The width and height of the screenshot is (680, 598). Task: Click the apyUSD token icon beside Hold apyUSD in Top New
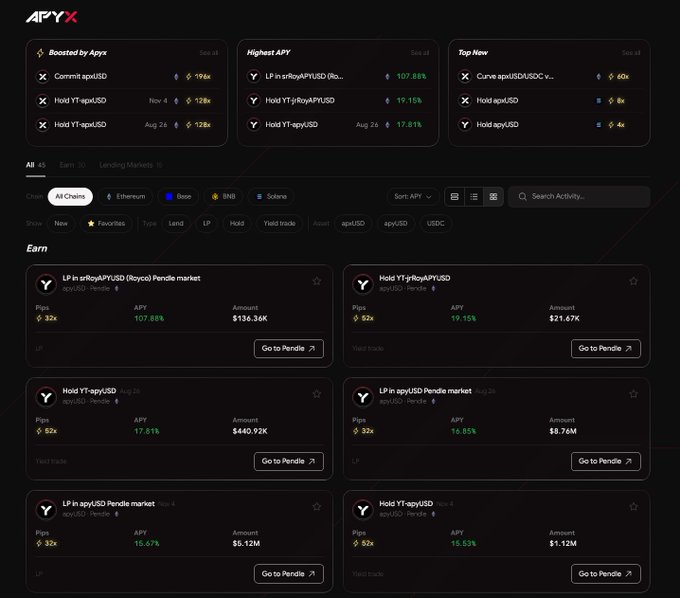tap(465, 125)
